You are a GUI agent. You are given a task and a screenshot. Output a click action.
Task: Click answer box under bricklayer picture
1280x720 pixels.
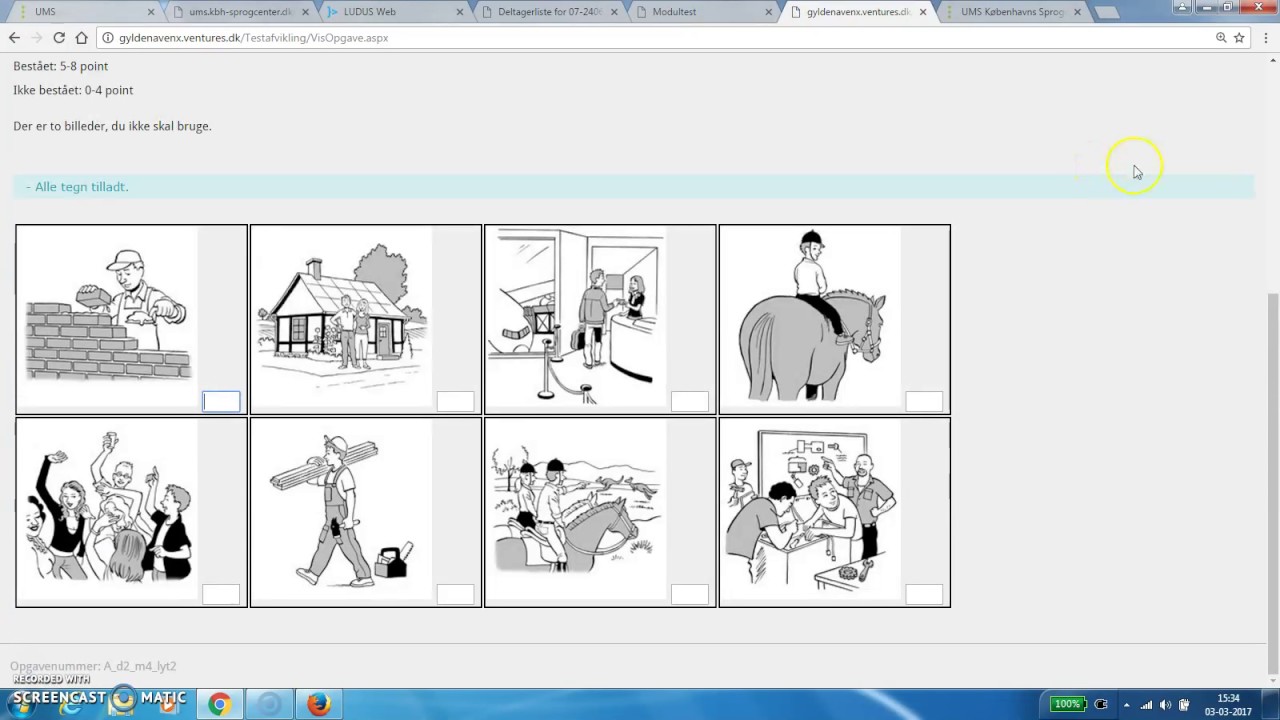click(221, 401)
